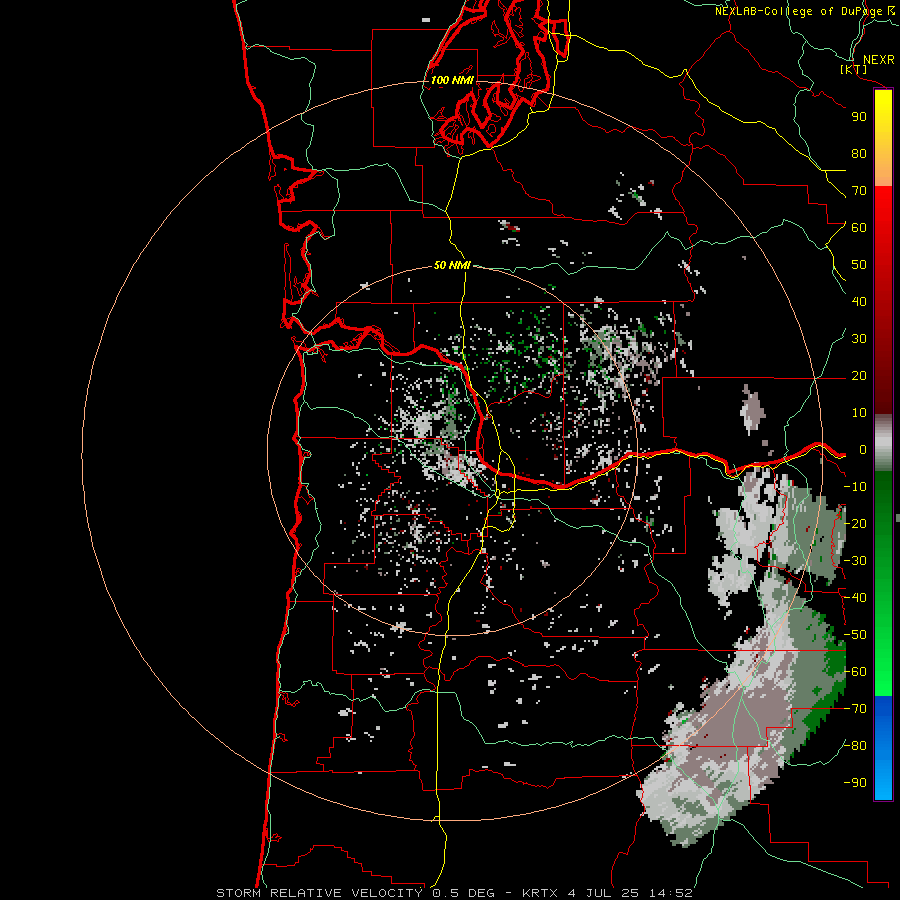Click the -30 value on velocity scale
Viewport: 900px width, 900px height.
point(855,561)
